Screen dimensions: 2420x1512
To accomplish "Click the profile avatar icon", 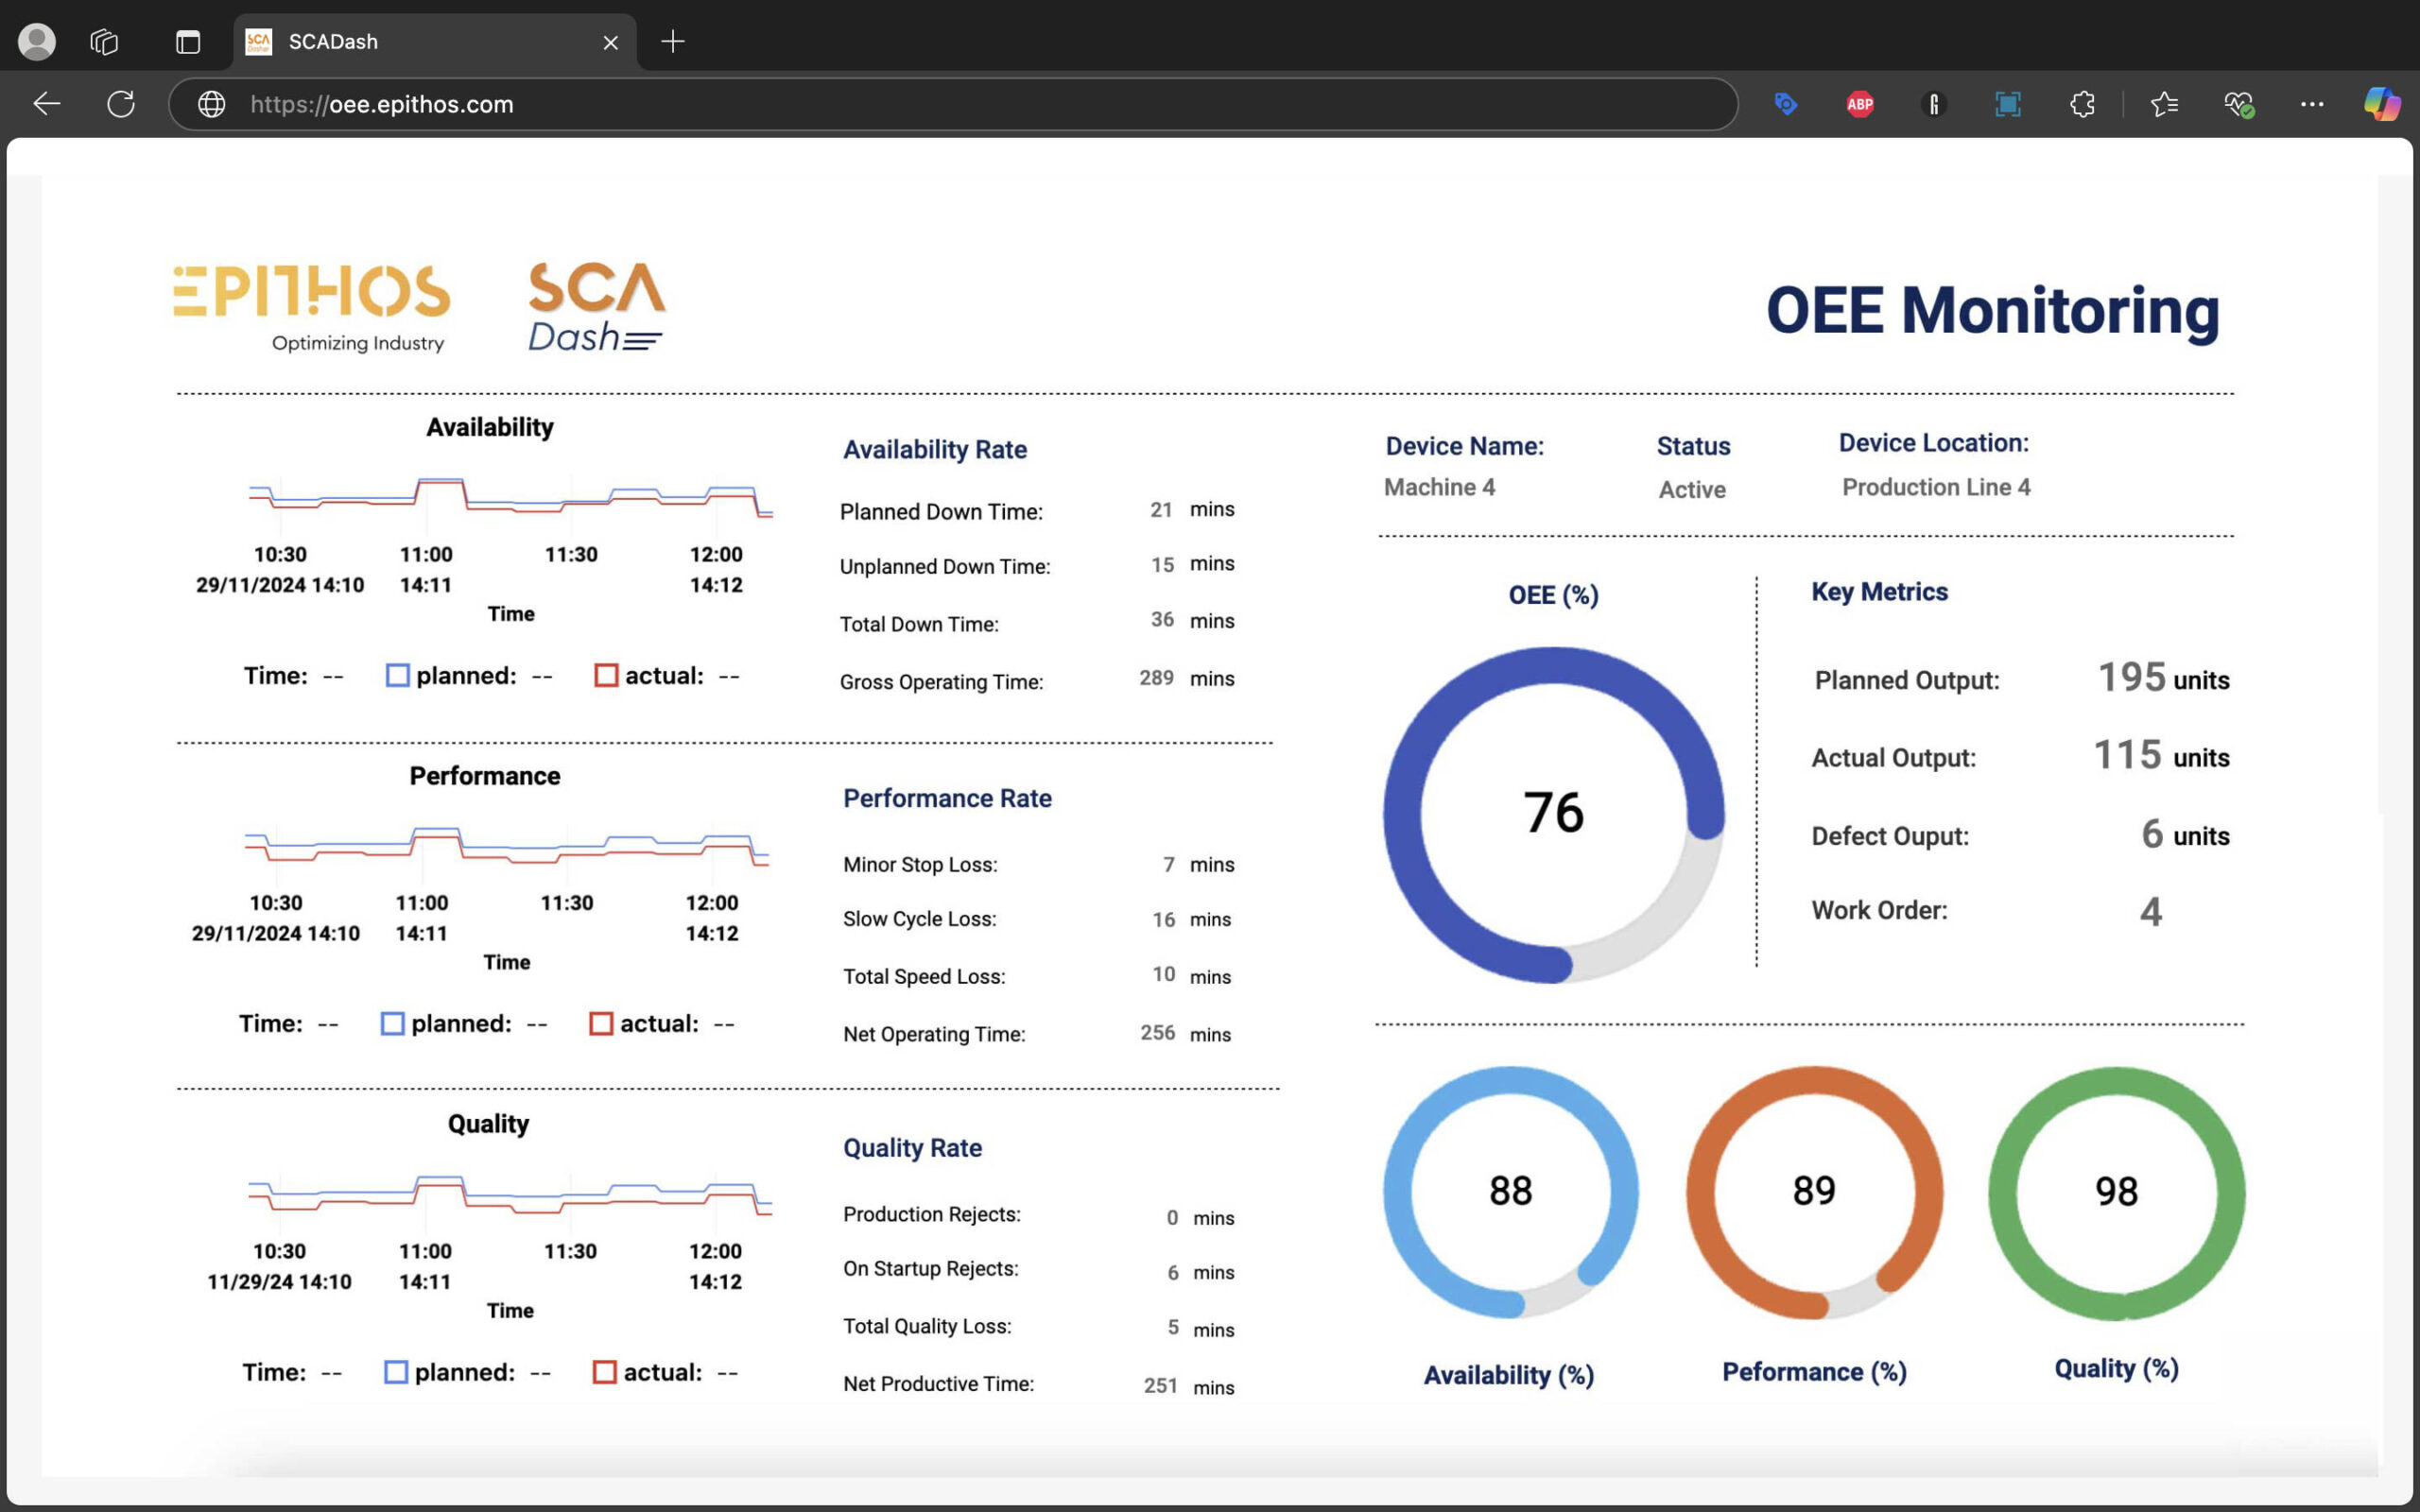I will point(37,42).
